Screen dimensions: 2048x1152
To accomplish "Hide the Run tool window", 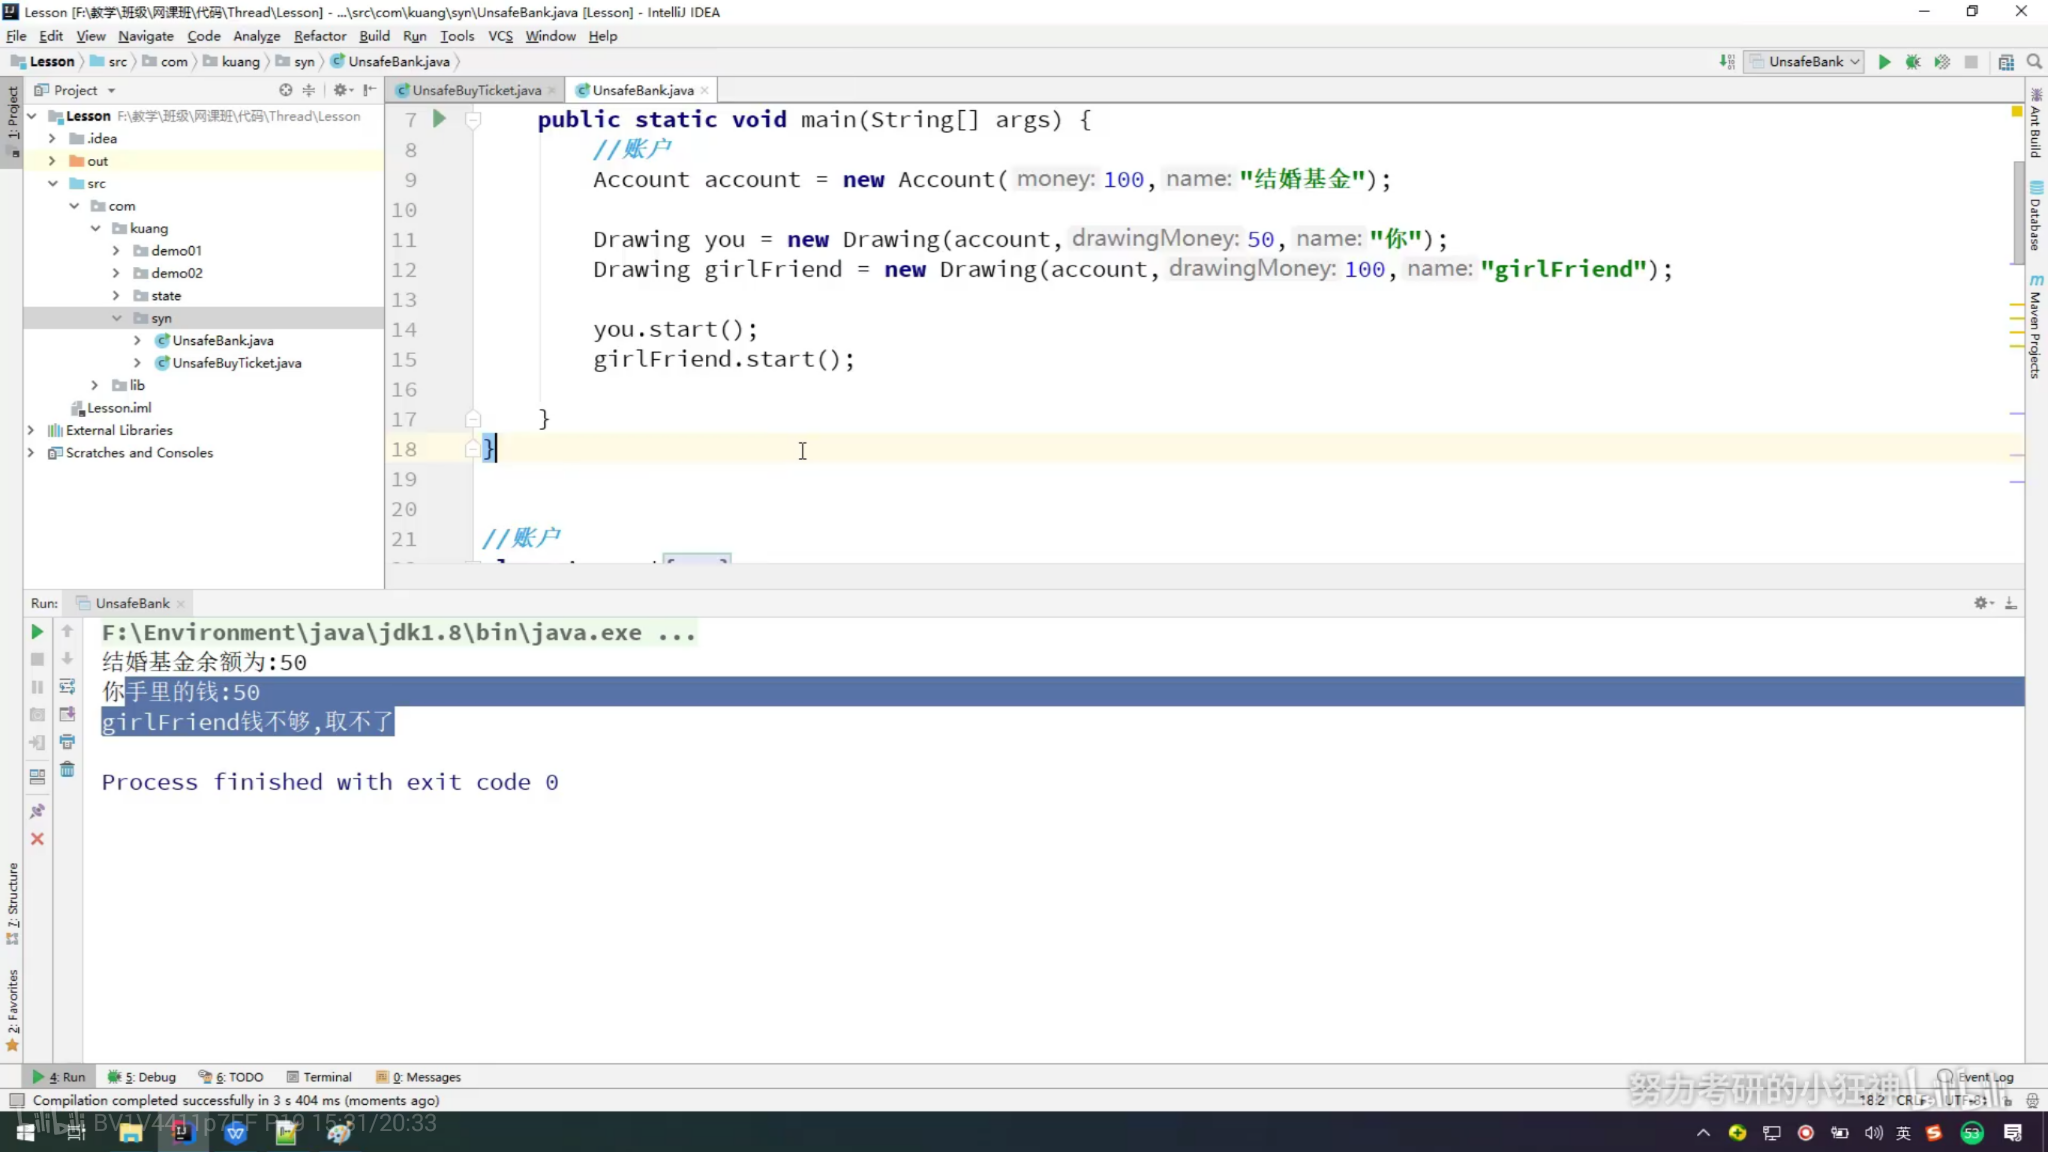I will [2011, 603].
